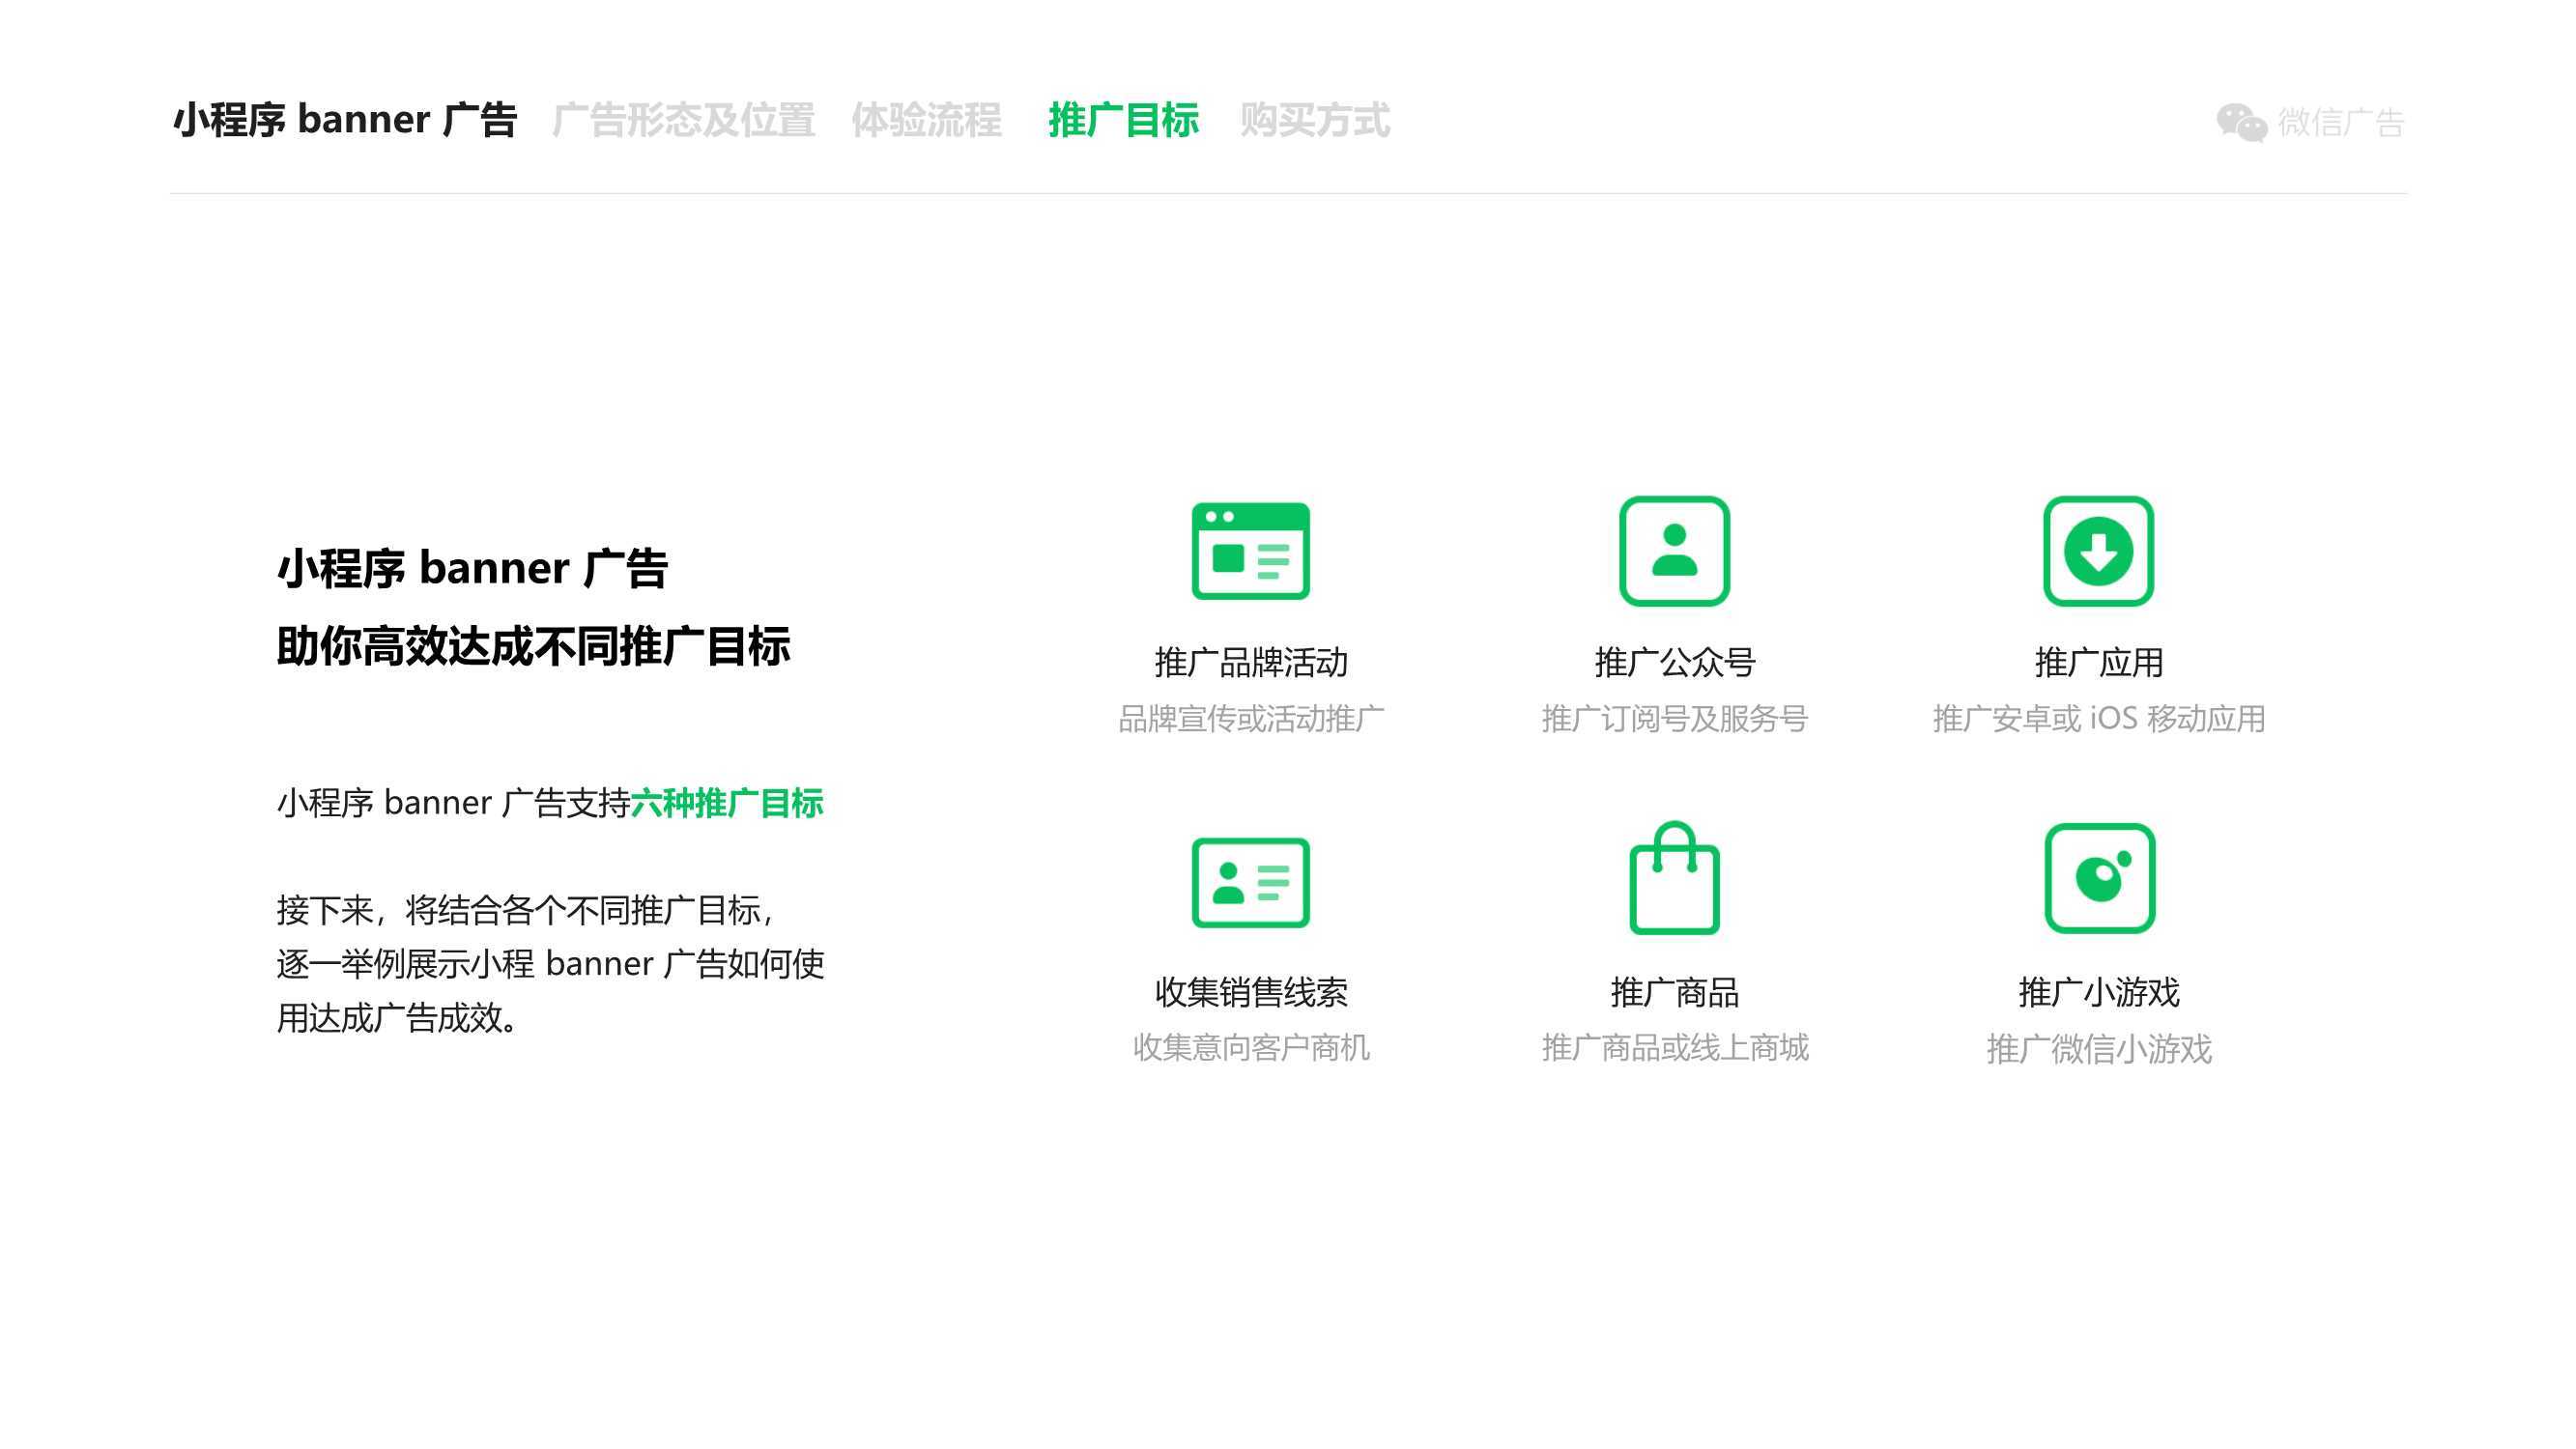Click the 收集意向客户商机 description
Image resolution: width=2576 pixels, height=1449 pixels.
pos(1251,1047)
